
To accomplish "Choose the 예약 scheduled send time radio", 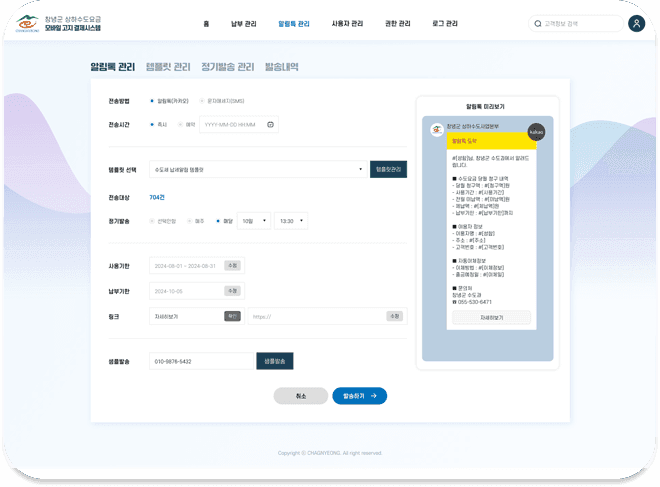I will (x=180, y=125).
